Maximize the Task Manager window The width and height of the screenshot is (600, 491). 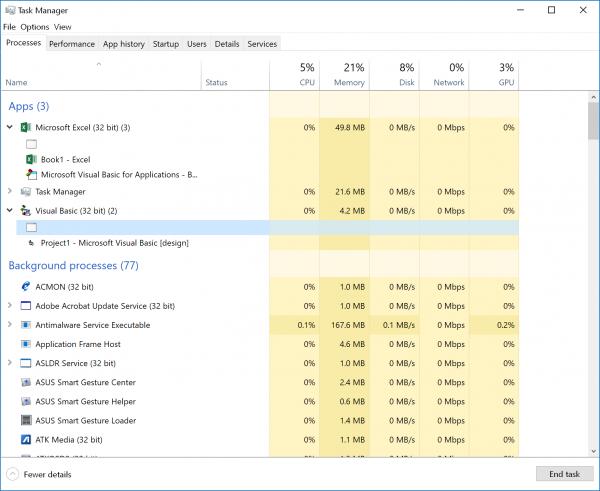click(551, 10)
